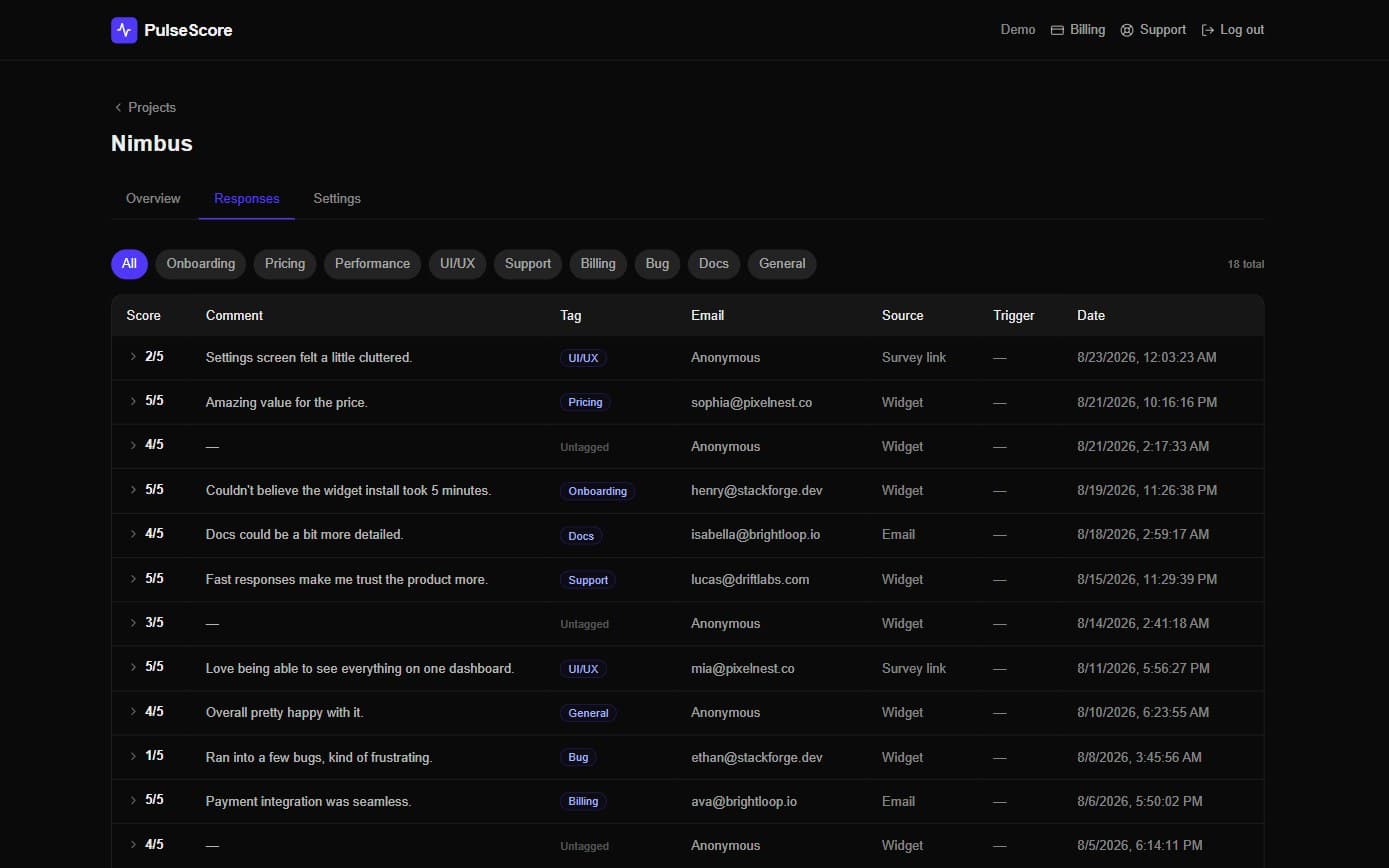Select the Performance filter chip
This screenshot has height=868, width=1389.
[x=372, y=264]
